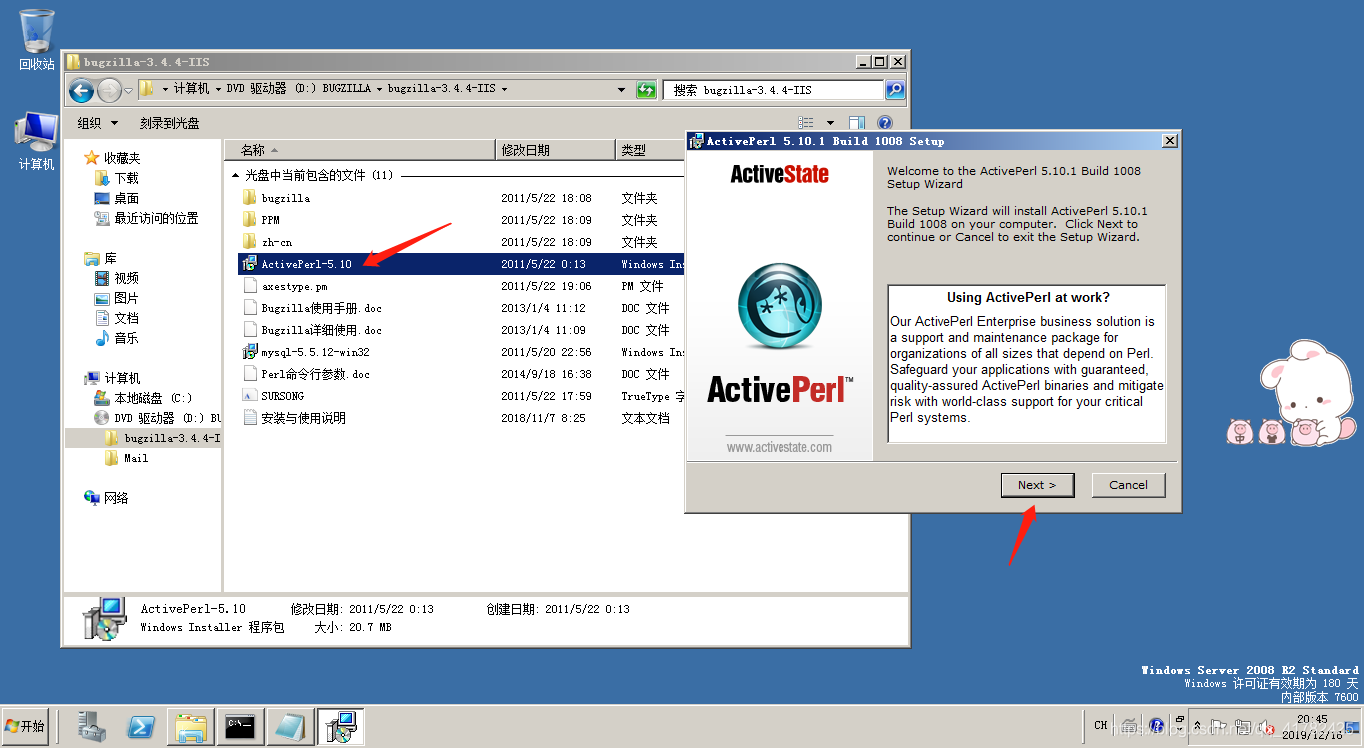Click the 搜索 bugzilla-3.4.4-IIS search box
The width and height of the screenshot is (1364, 748).
click(x=774, y=90)
